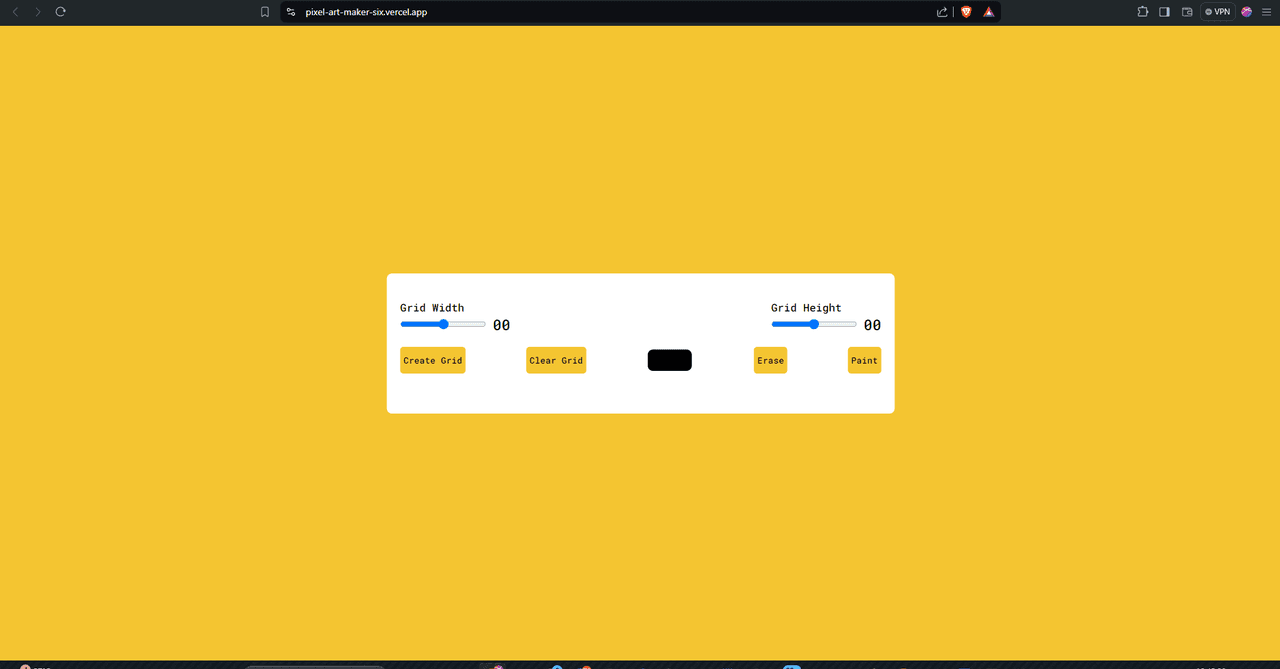Open the black color picker swatch

coord(669,360)
